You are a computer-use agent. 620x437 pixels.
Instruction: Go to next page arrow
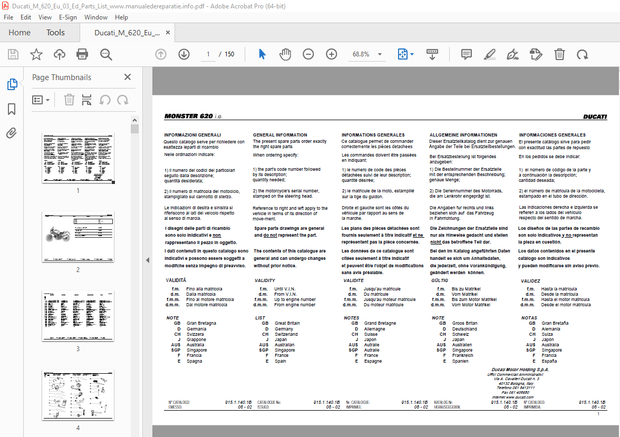(x=184, y=54)
